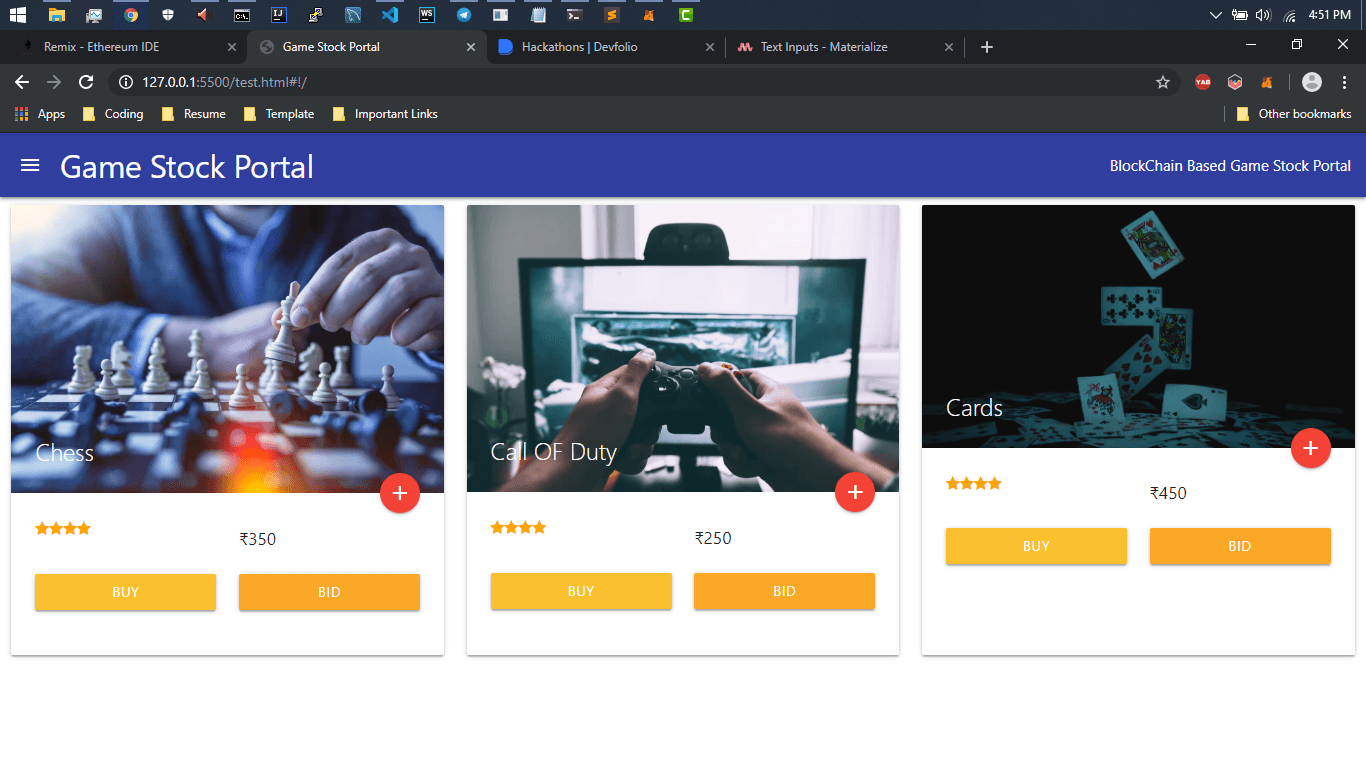Click the BID button for Call OF Duty
1366x768 pixels.
click(x=784, y=591)
